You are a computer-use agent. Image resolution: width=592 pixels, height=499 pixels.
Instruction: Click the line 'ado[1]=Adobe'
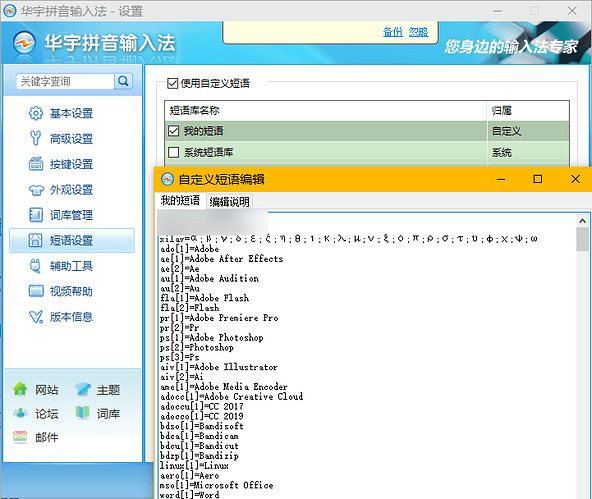pos(190,249)
